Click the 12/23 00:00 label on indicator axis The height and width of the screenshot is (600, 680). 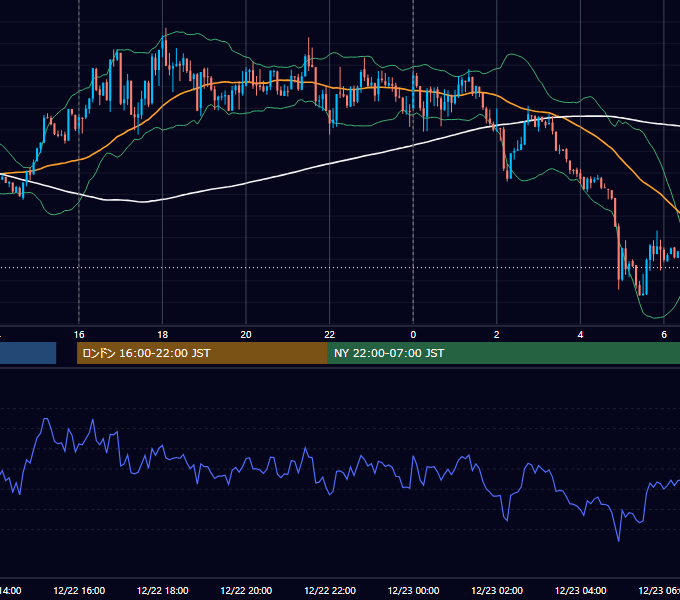pyautogui.click(x=413, y=590)
